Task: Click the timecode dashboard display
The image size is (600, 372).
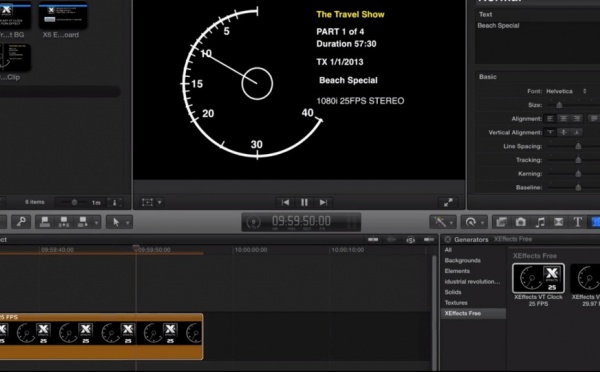Action: [301, 221]
